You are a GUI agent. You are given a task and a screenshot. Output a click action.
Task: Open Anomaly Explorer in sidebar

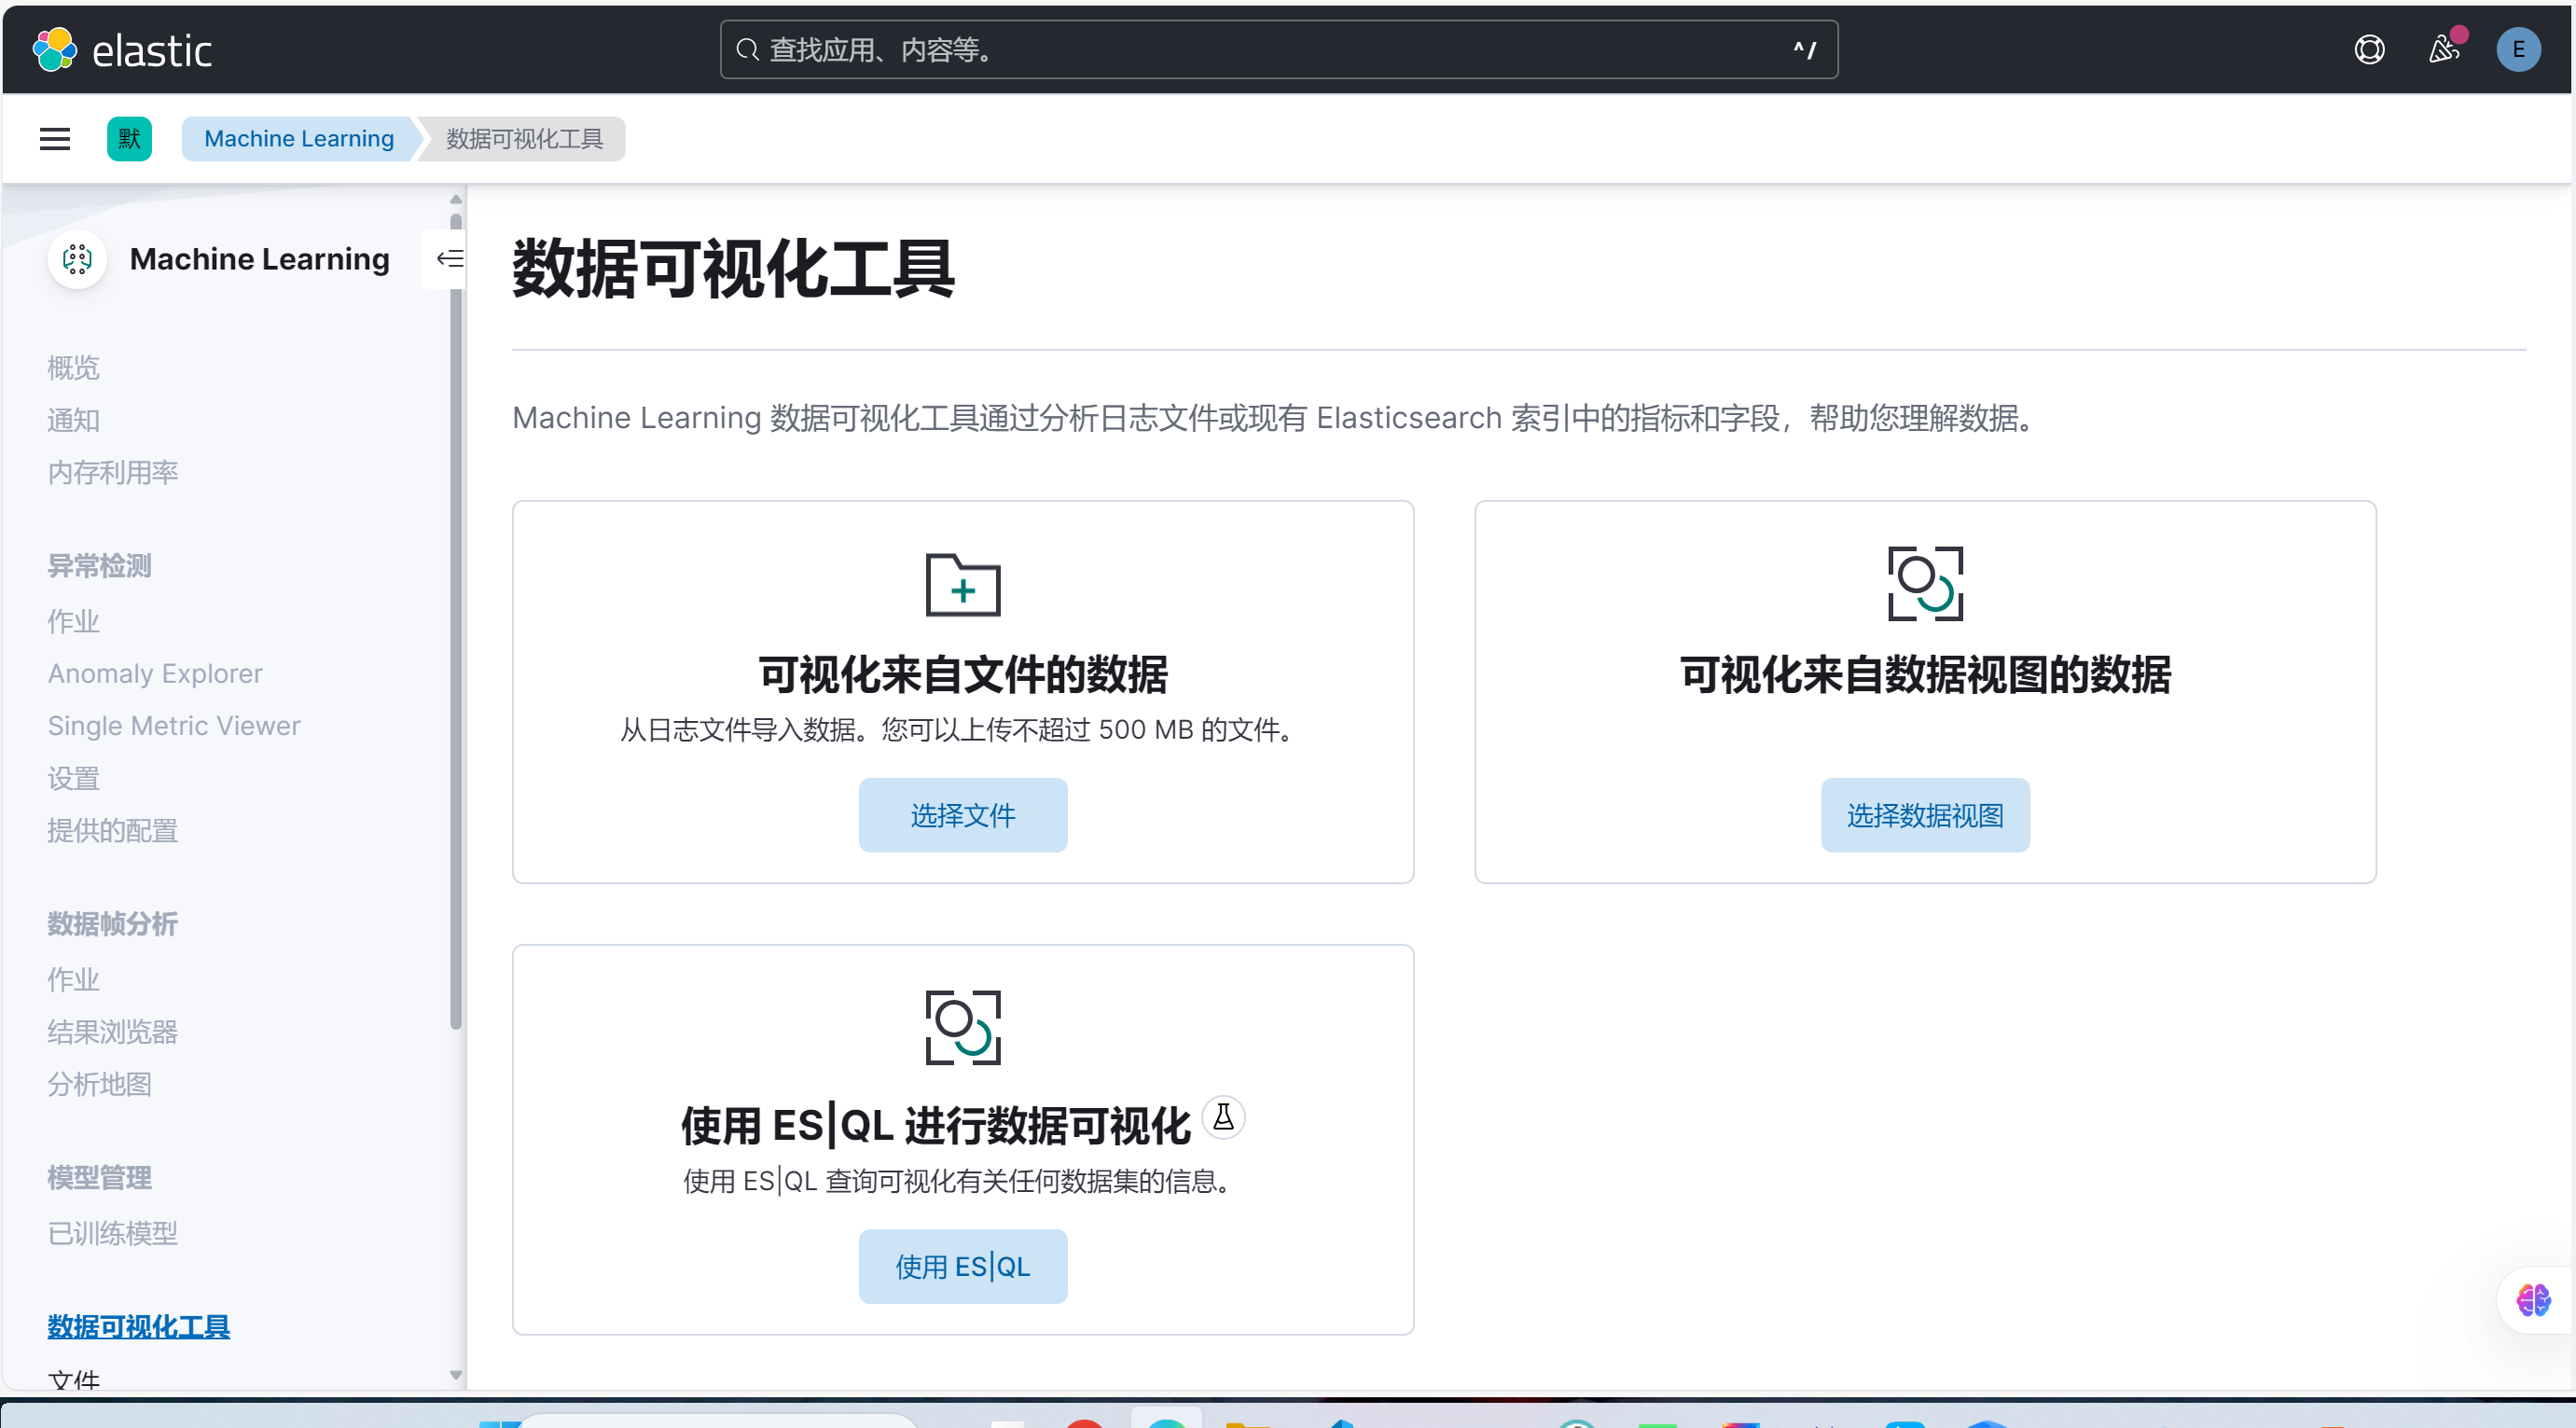[155, 673]
